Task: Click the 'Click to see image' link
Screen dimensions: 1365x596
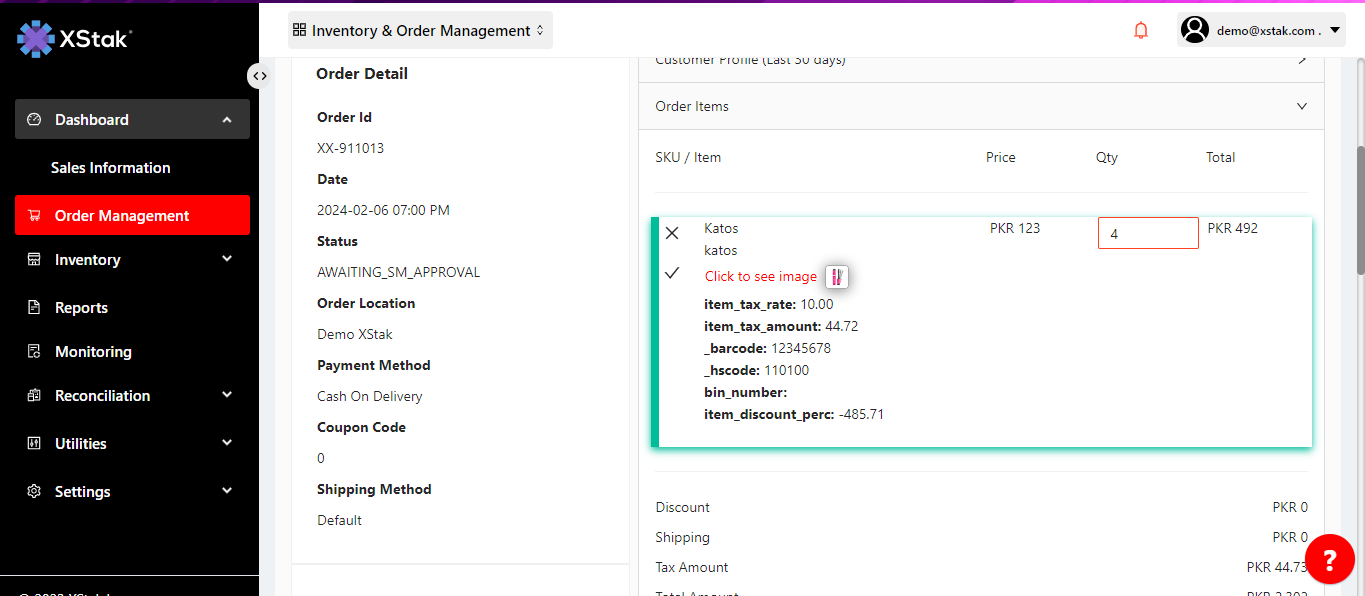Action: (x=760, y=277)
